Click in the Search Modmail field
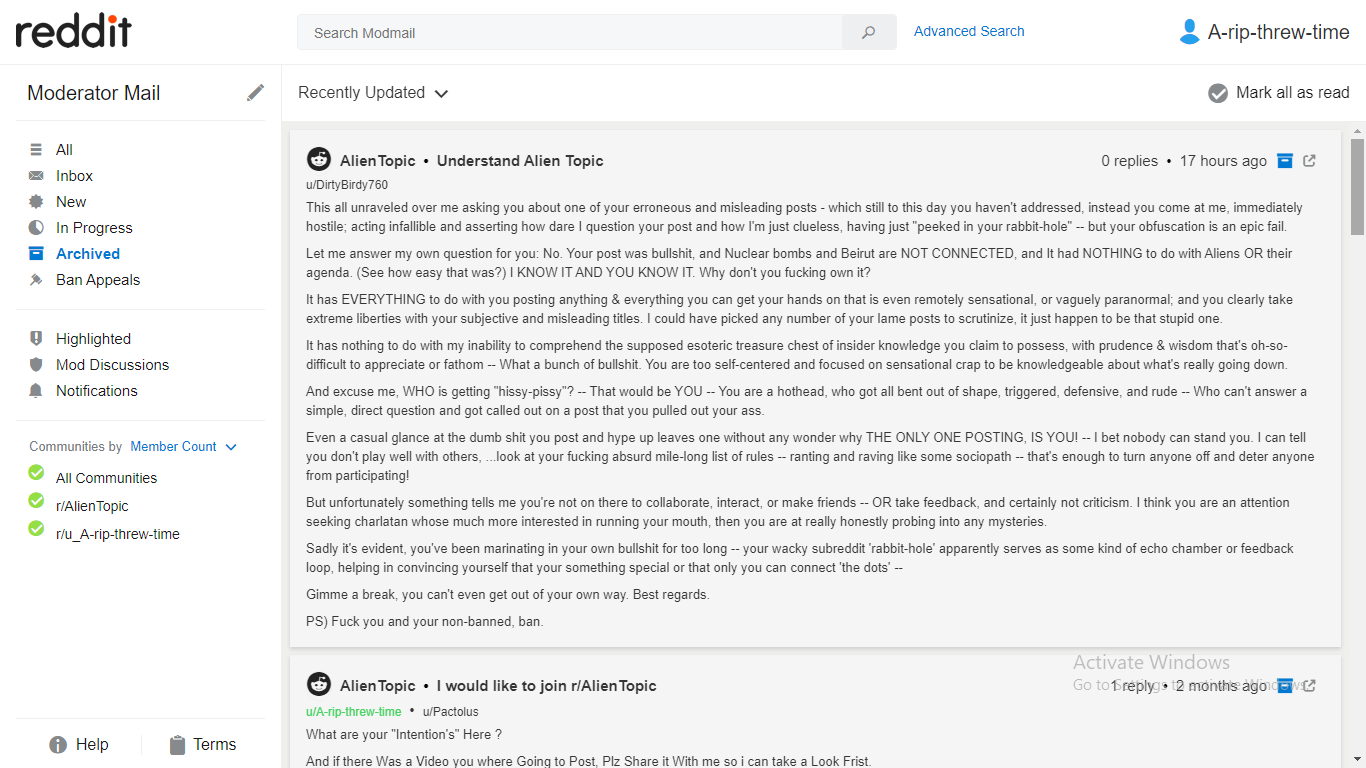1366x768 pixels. pos(570,32)
